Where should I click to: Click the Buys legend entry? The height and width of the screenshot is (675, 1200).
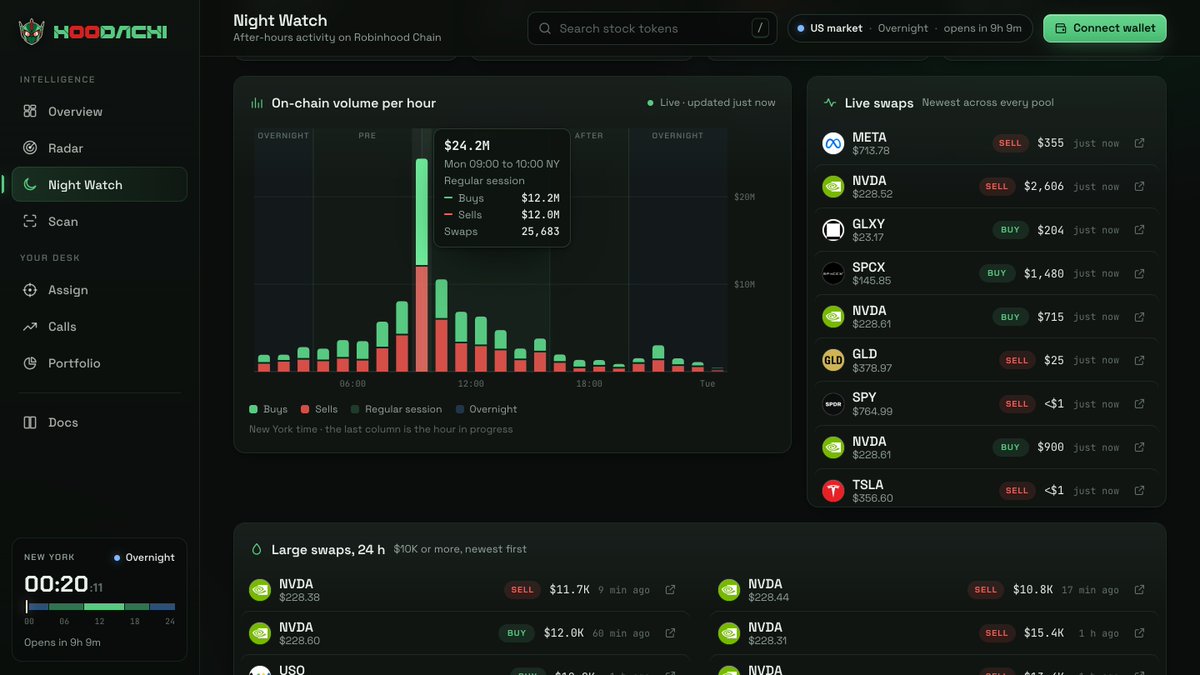click(x=268, y=409)
